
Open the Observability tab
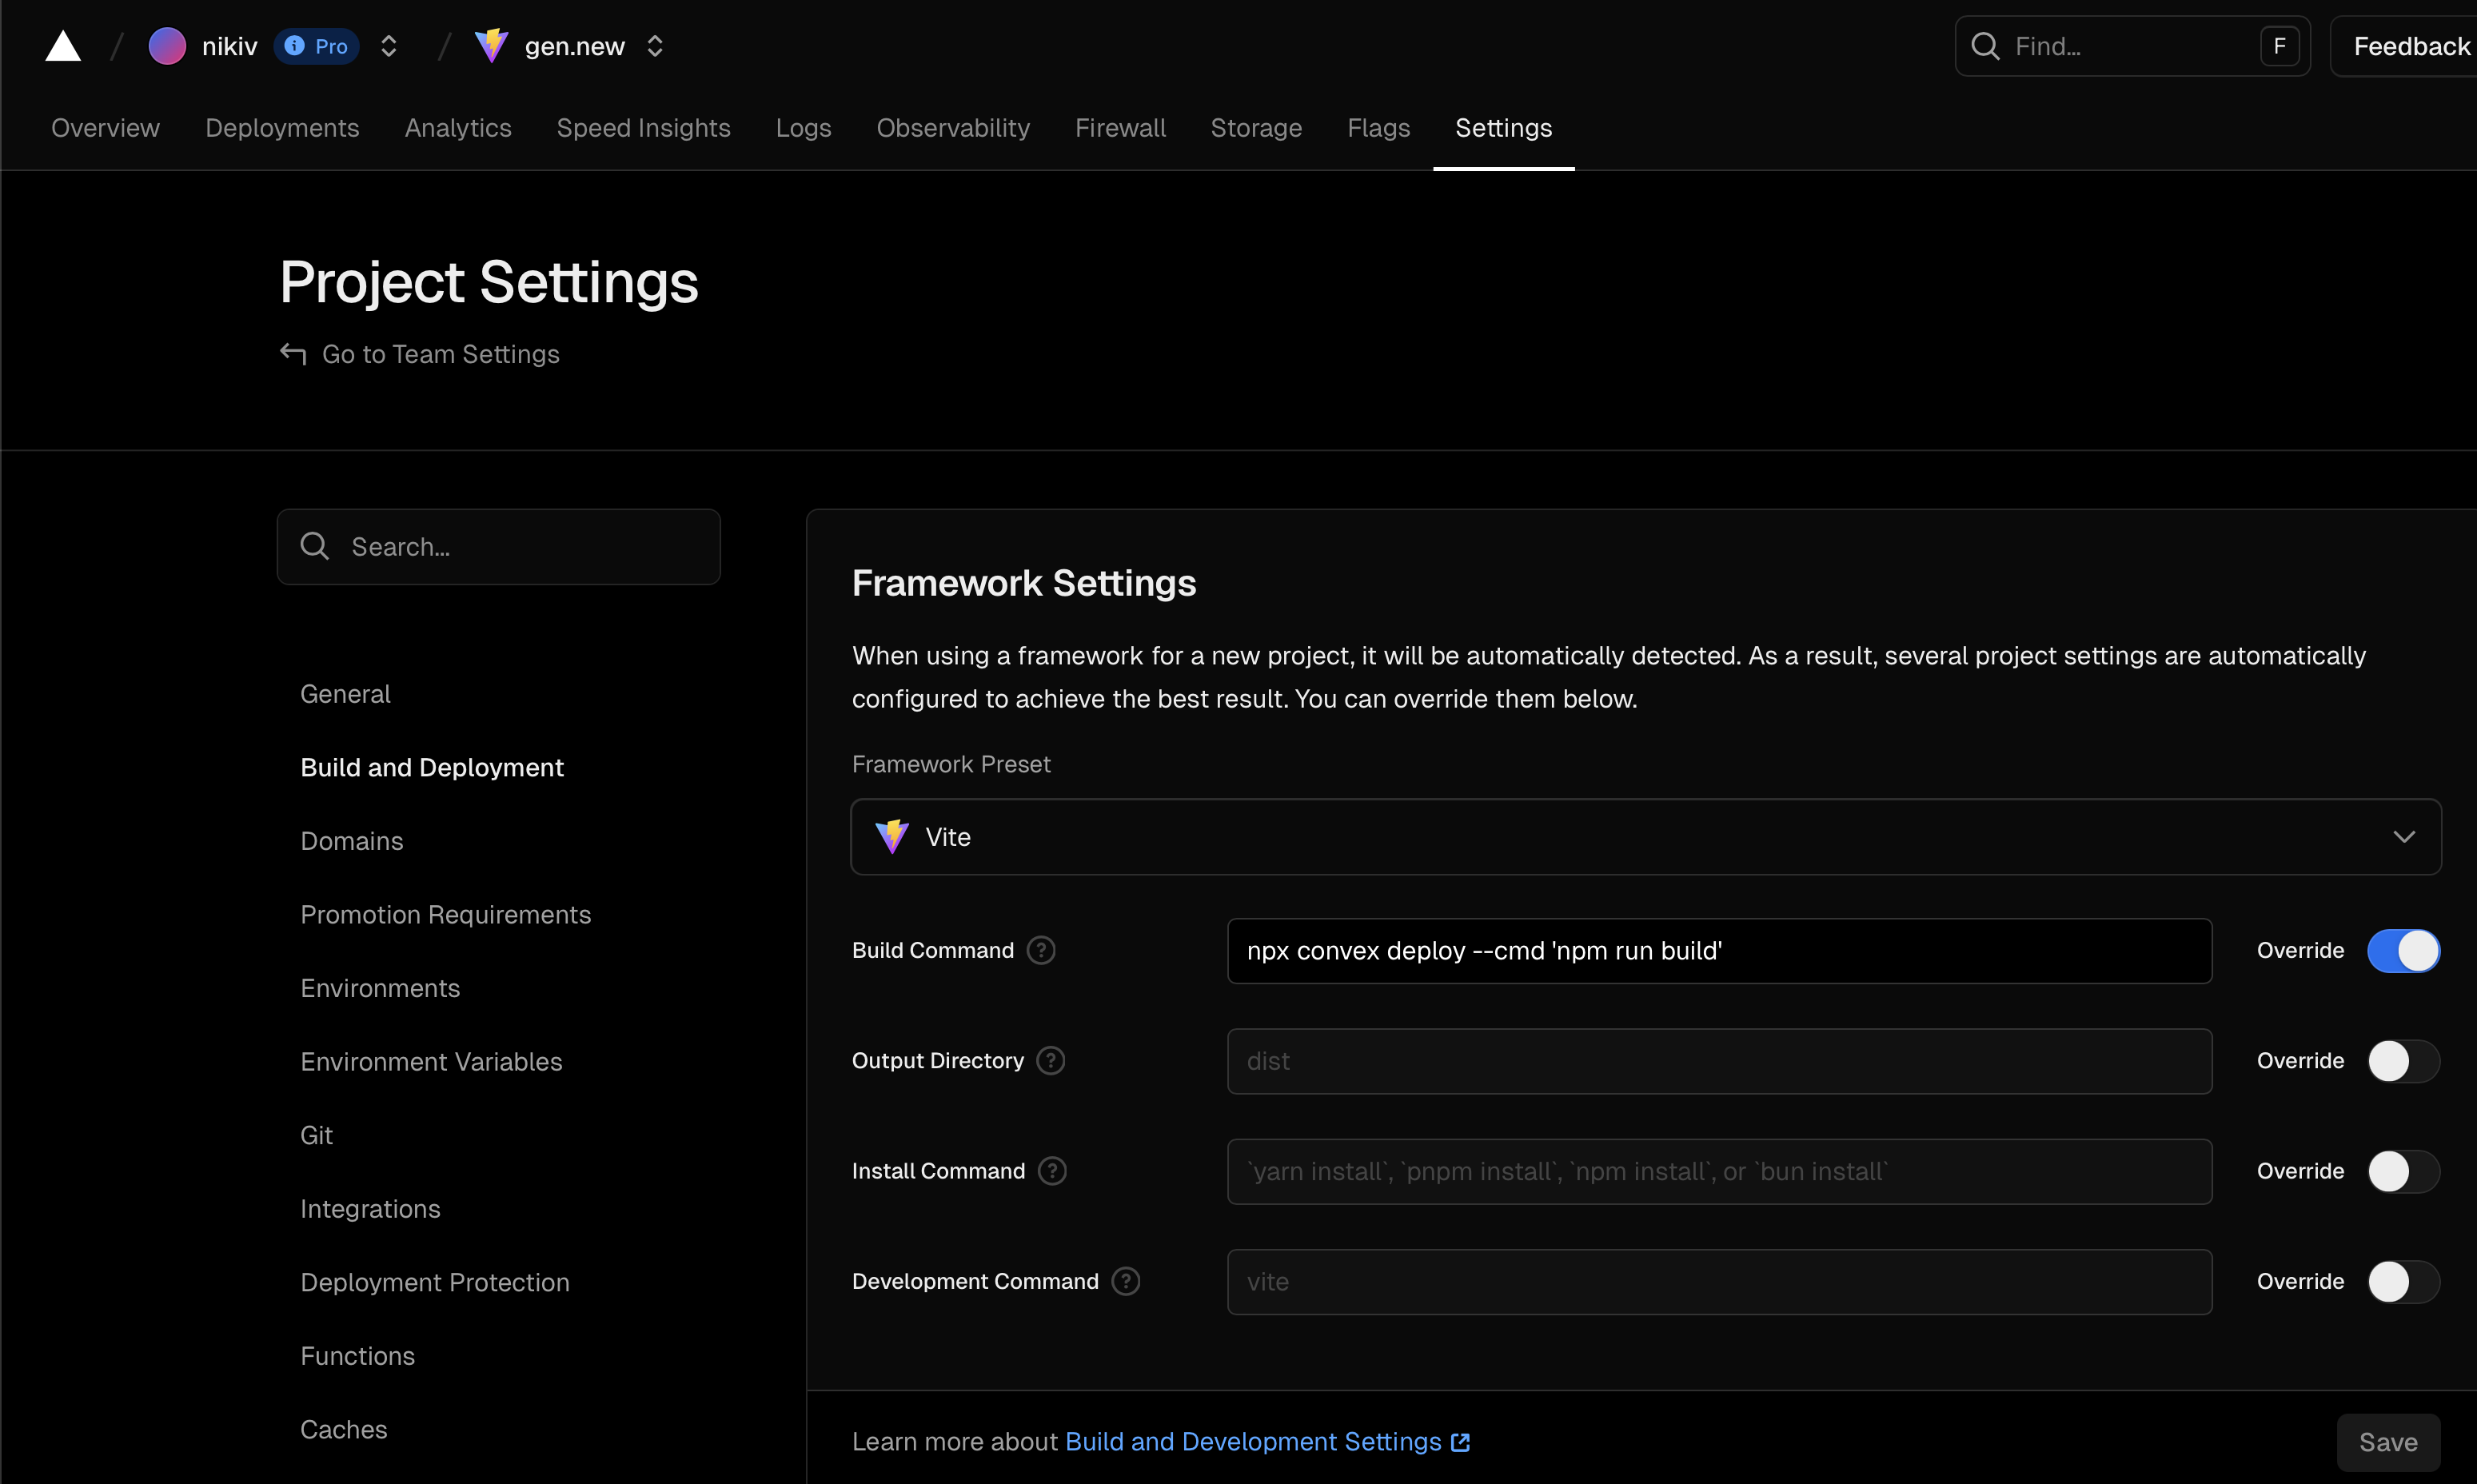953,128
